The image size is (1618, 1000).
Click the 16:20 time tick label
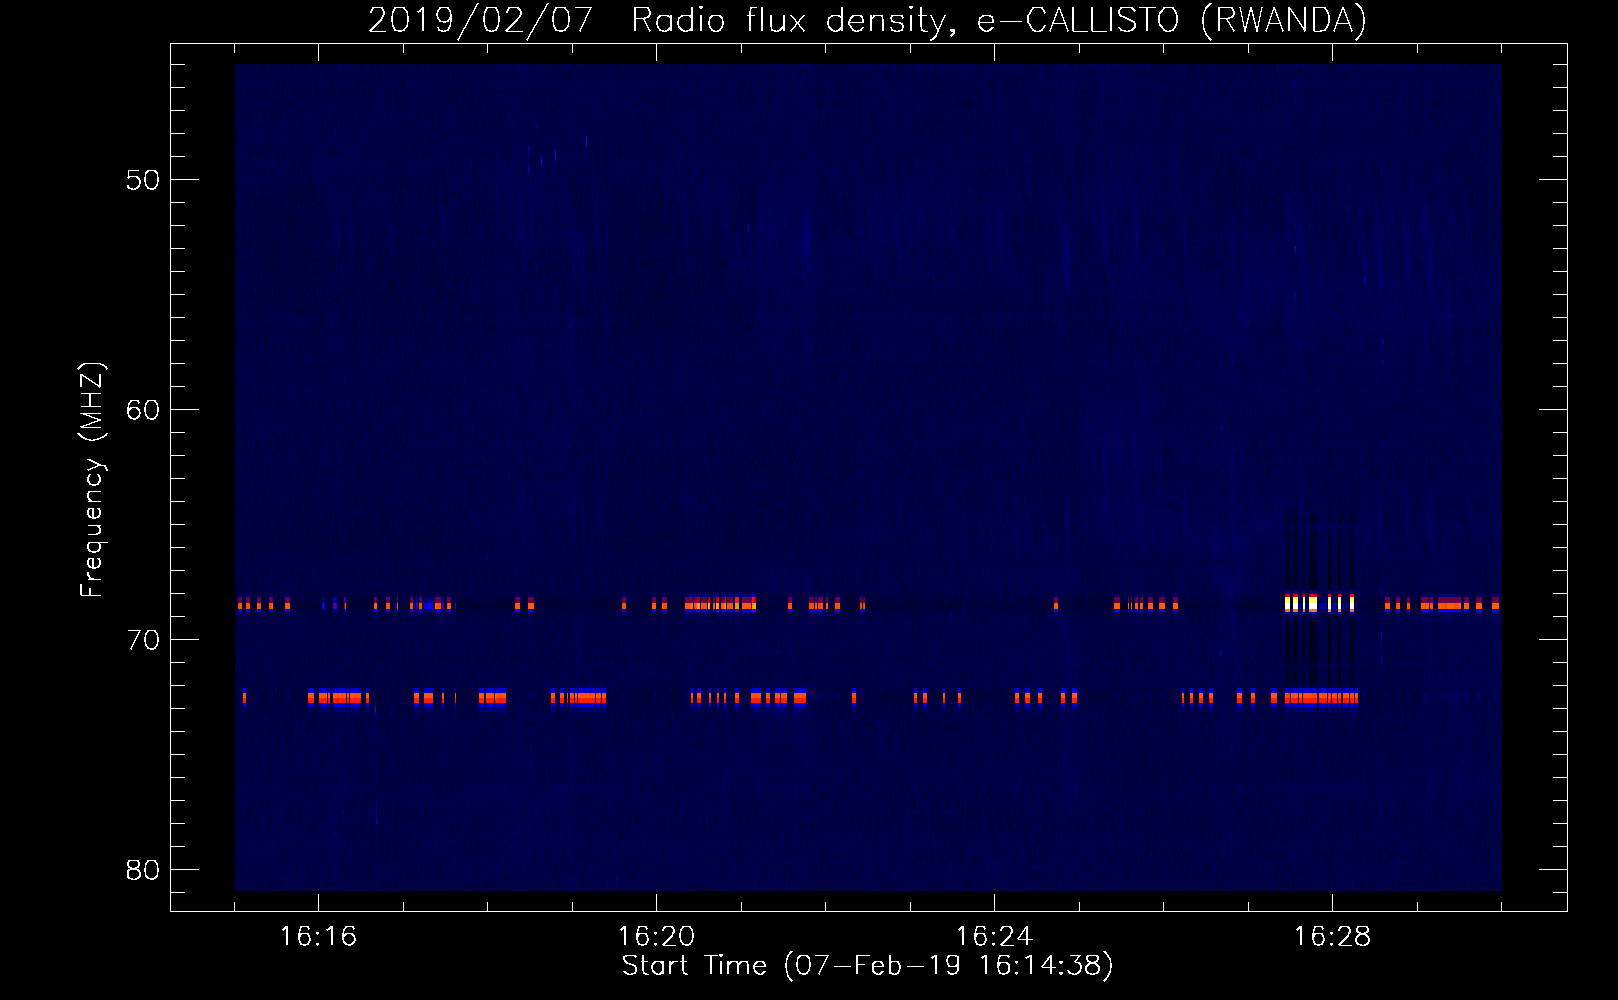[x=656, y=936]
